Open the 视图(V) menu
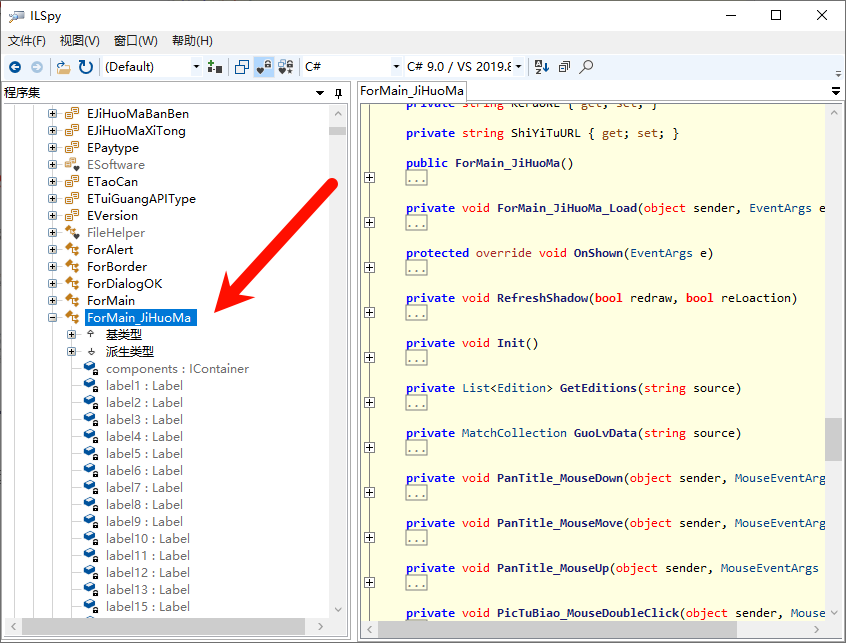The height and width of the screenshot is (643, 846). 79,41
